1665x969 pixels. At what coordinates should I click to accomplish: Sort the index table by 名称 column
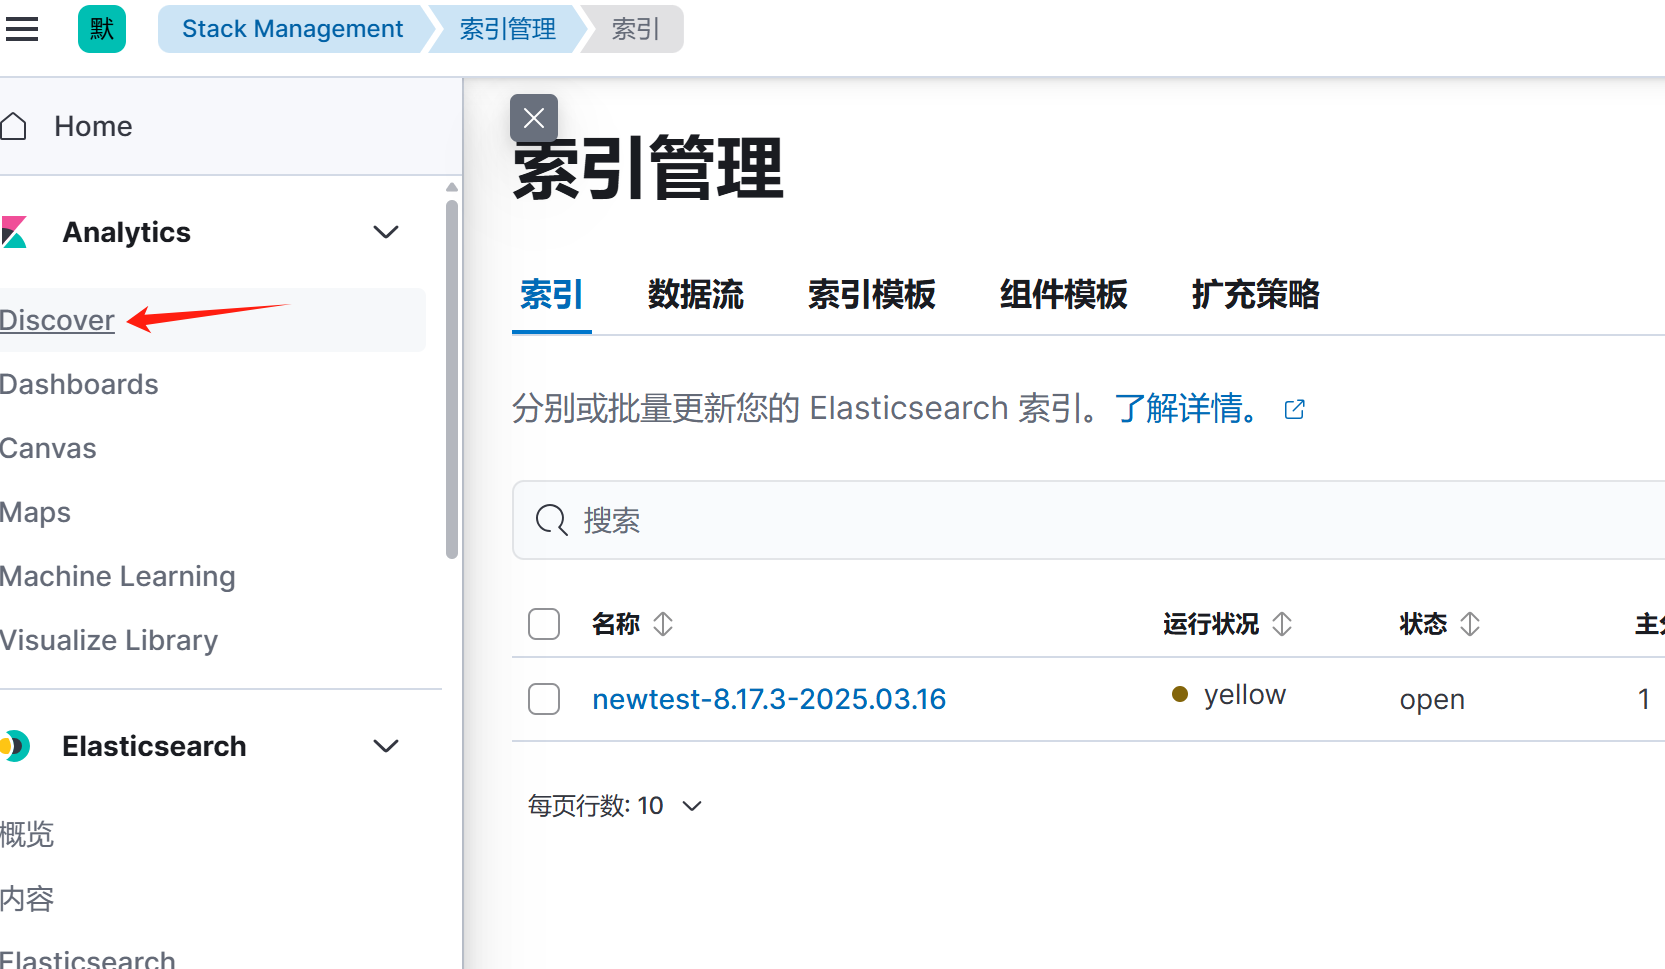click(x=663, y=624)
